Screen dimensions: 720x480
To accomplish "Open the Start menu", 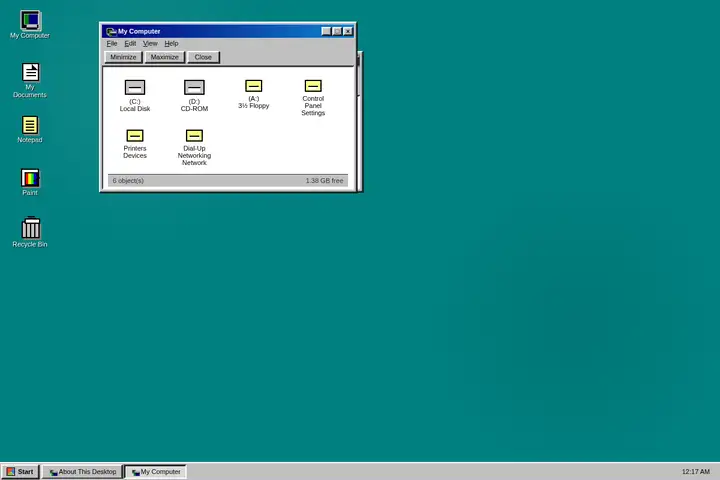I will coord(20,472).
